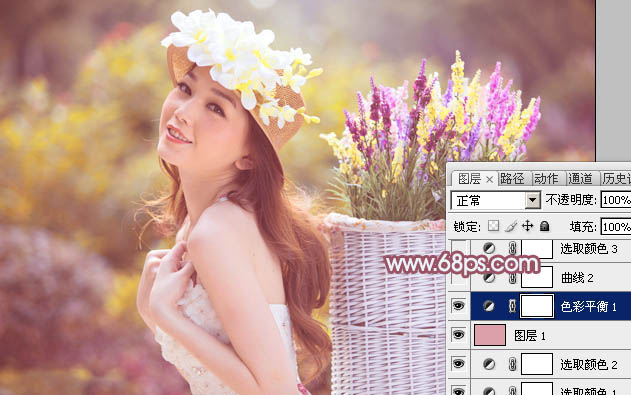The width and height of the screenshot is (631, 395).
Task: Select the layer named 选取颜色 2
Action: coord(589,365)
